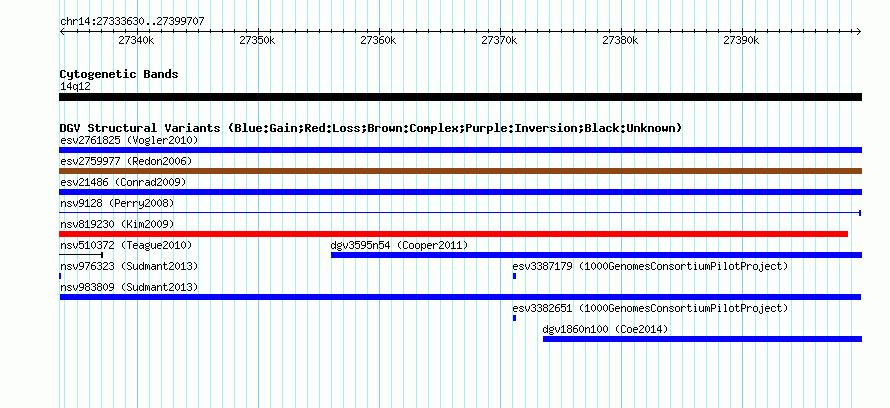Screen dimensions: 890x408
Task: Click the small esv3387179 variant marker
Action: click(514, 276)
